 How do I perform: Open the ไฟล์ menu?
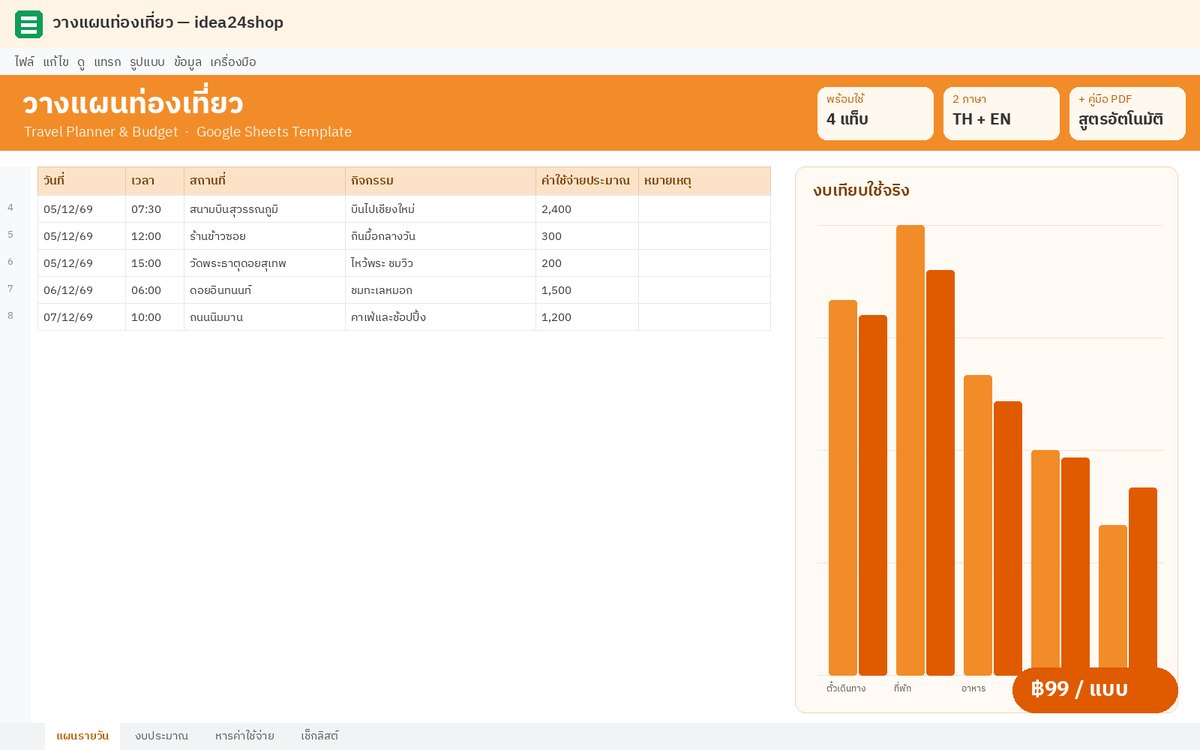point(25,62)
